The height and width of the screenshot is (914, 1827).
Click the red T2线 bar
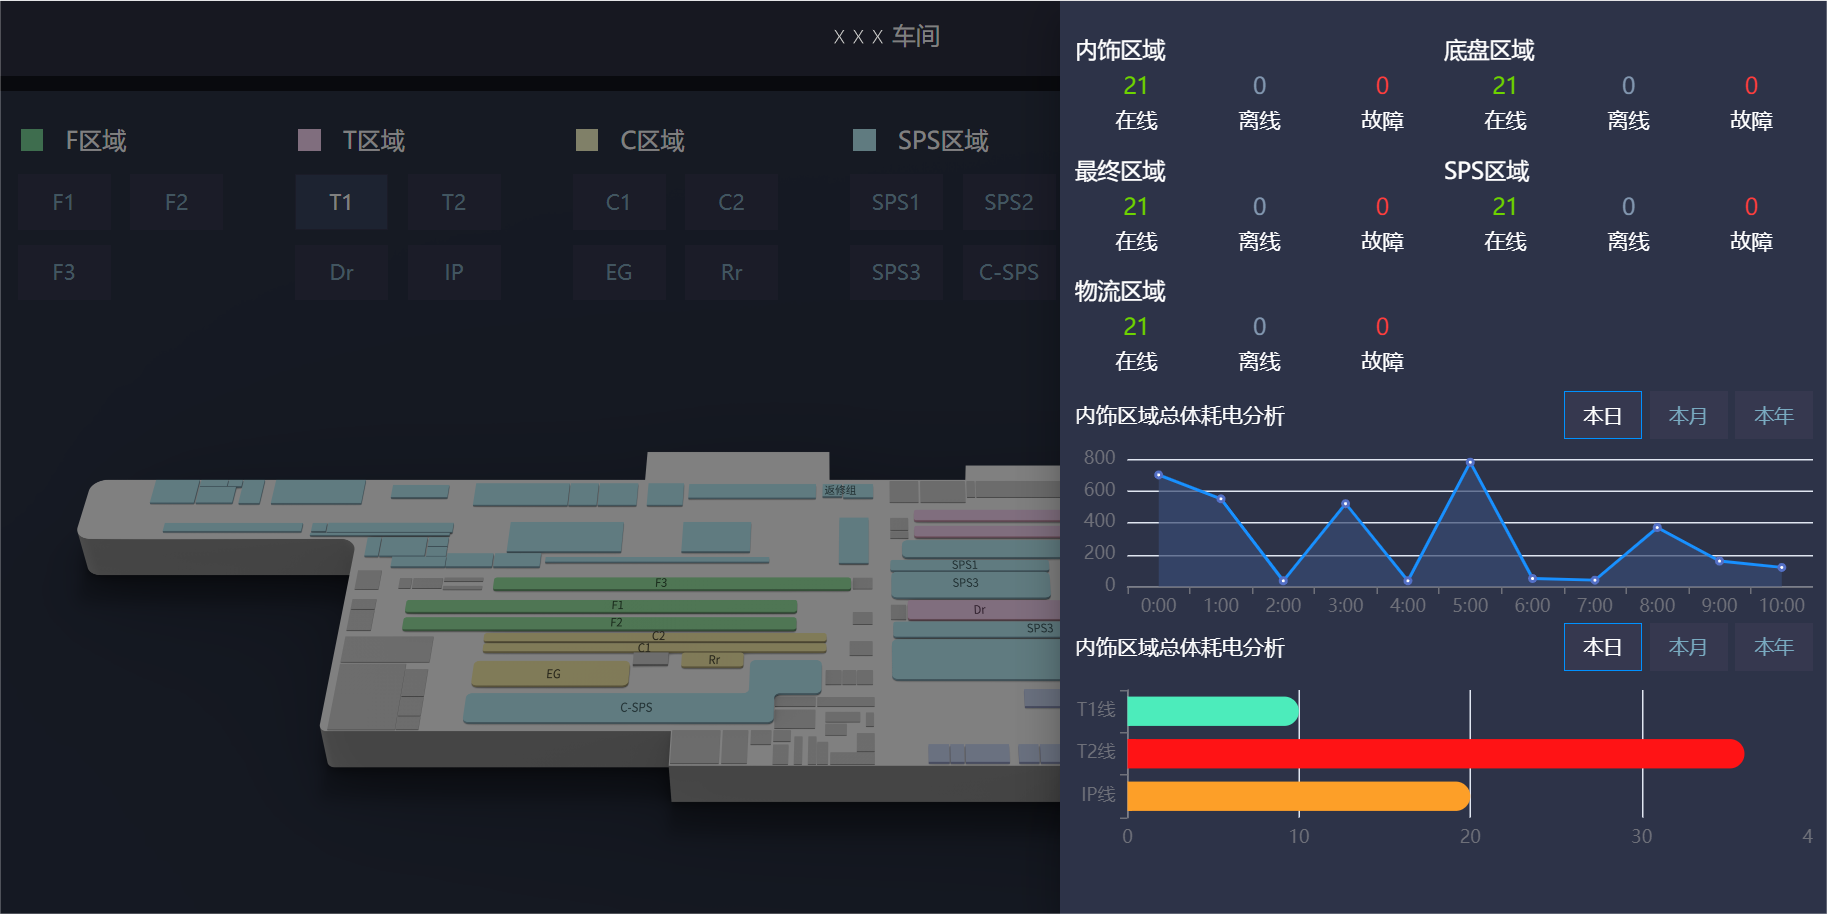click(1434, 753)
